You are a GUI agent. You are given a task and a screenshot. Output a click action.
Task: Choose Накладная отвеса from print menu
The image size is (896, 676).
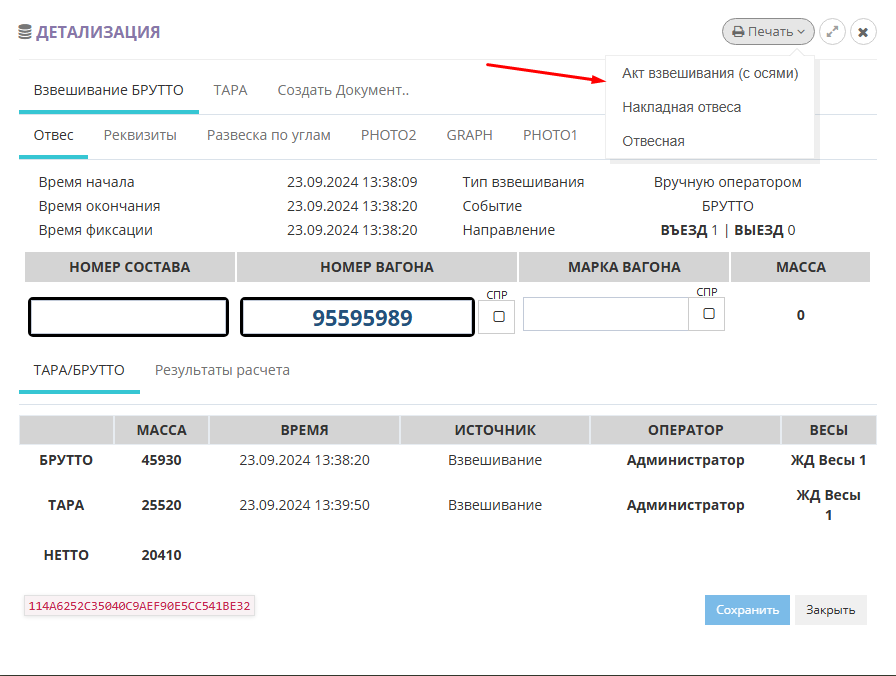tap(681, 107)
